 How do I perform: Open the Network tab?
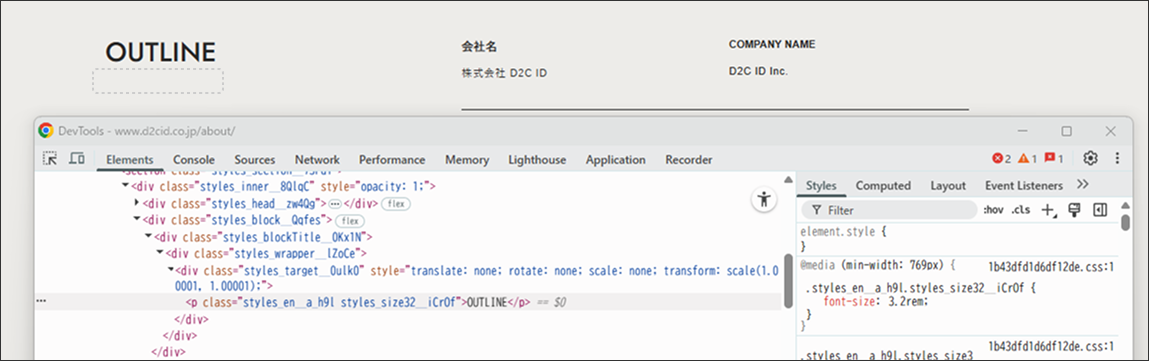(x=317, y=160)
